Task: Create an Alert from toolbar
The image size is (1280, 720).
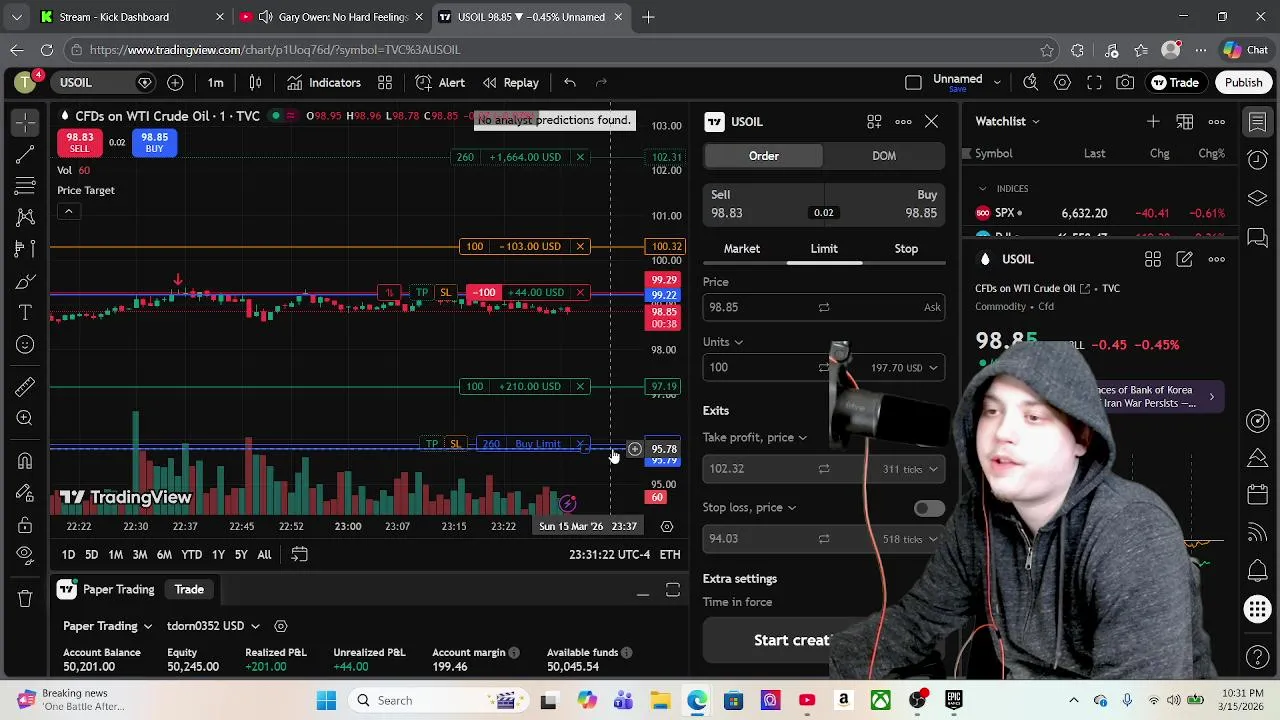Action: tap(440, 83)
